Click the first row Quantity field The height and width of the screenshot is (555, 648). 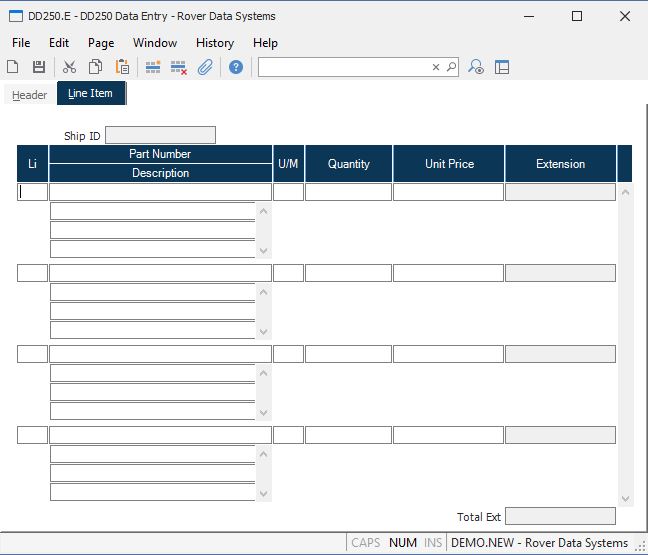click(348, 192)
